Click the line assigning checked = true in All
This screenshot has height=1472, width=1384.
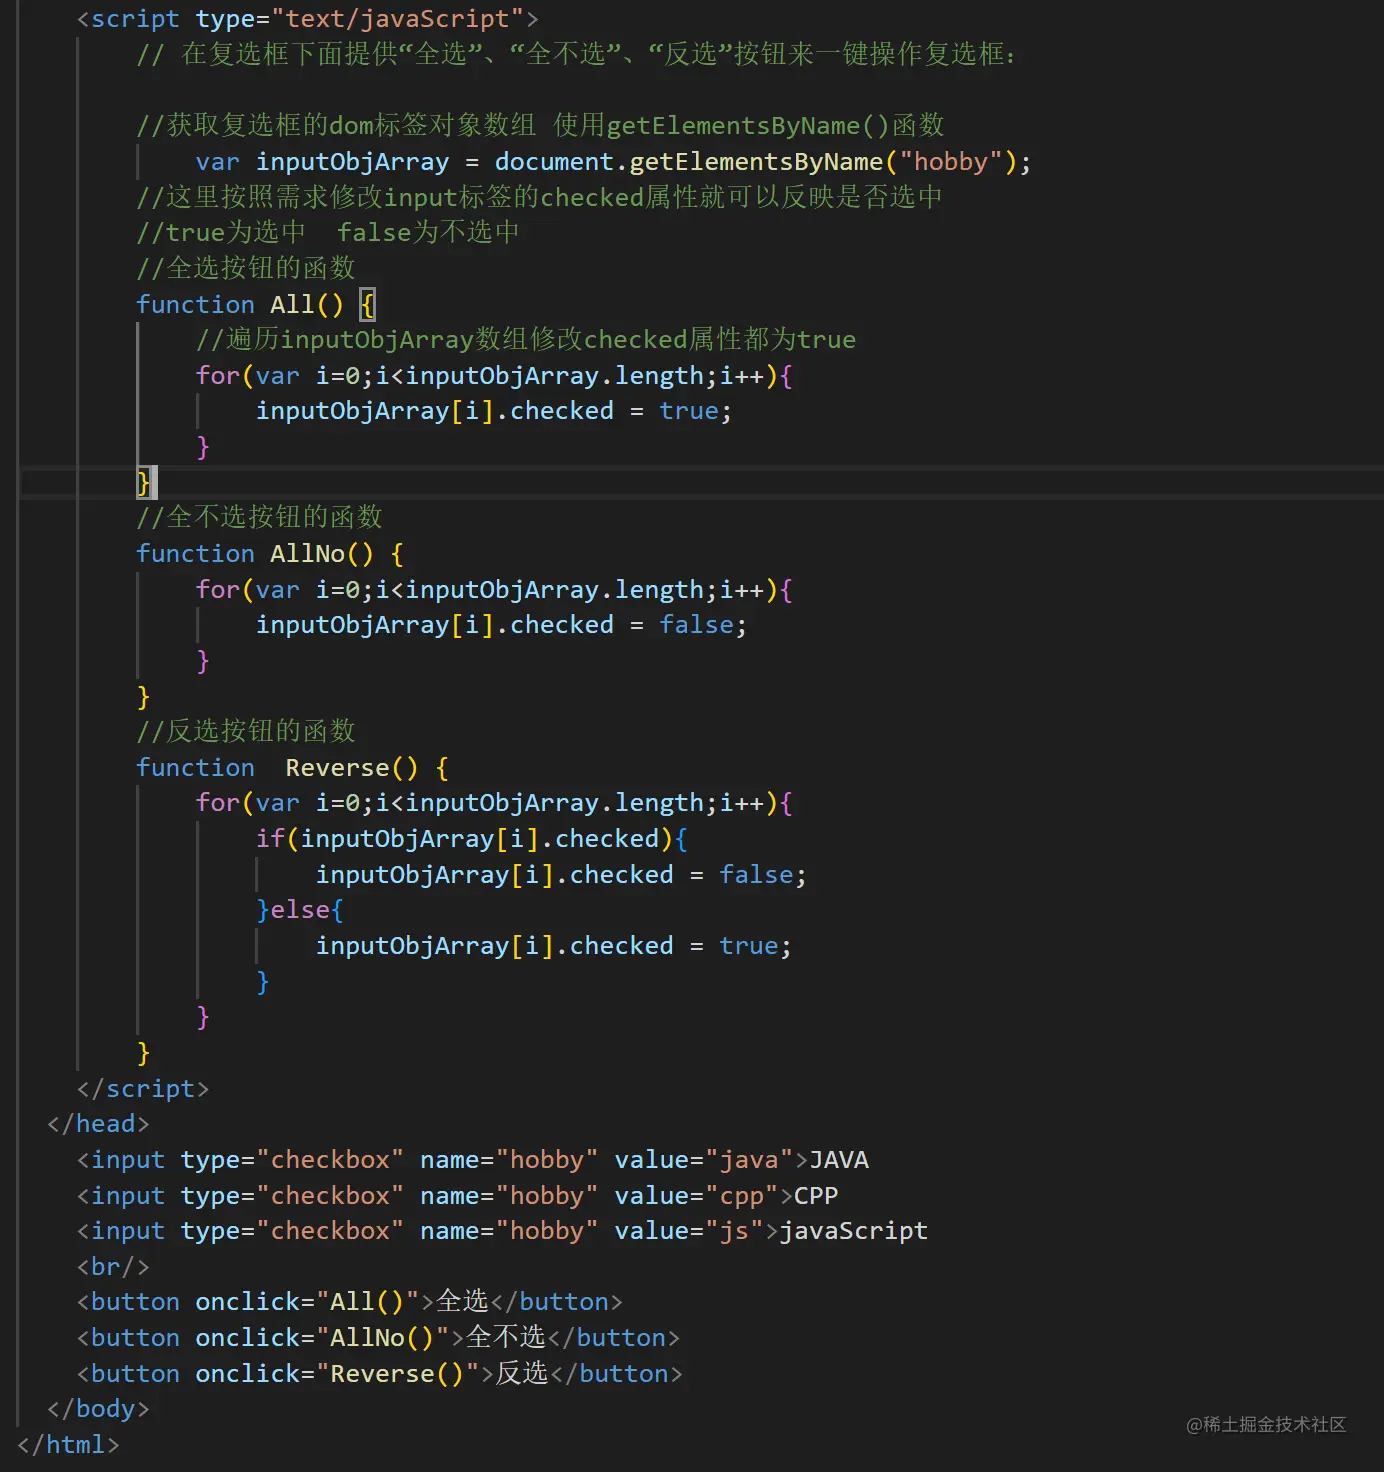[494, 411]
